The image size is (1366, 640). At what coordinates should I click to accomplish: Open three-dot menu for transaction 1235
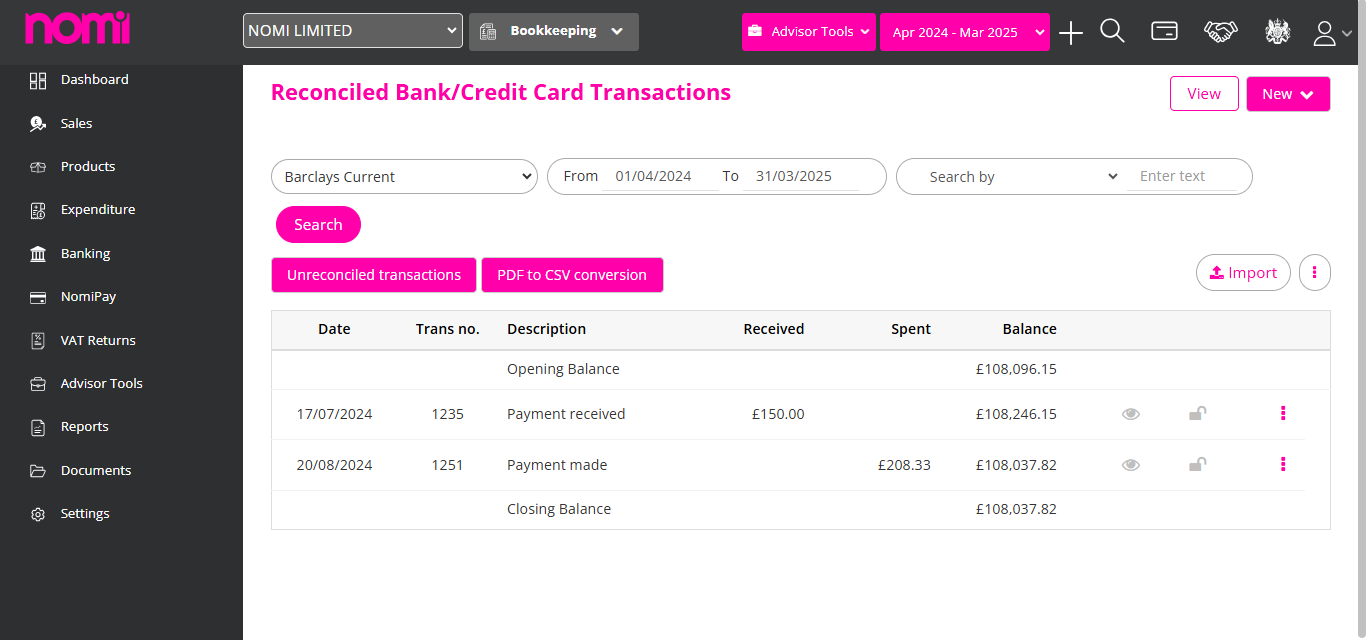tap(1283, 413)
